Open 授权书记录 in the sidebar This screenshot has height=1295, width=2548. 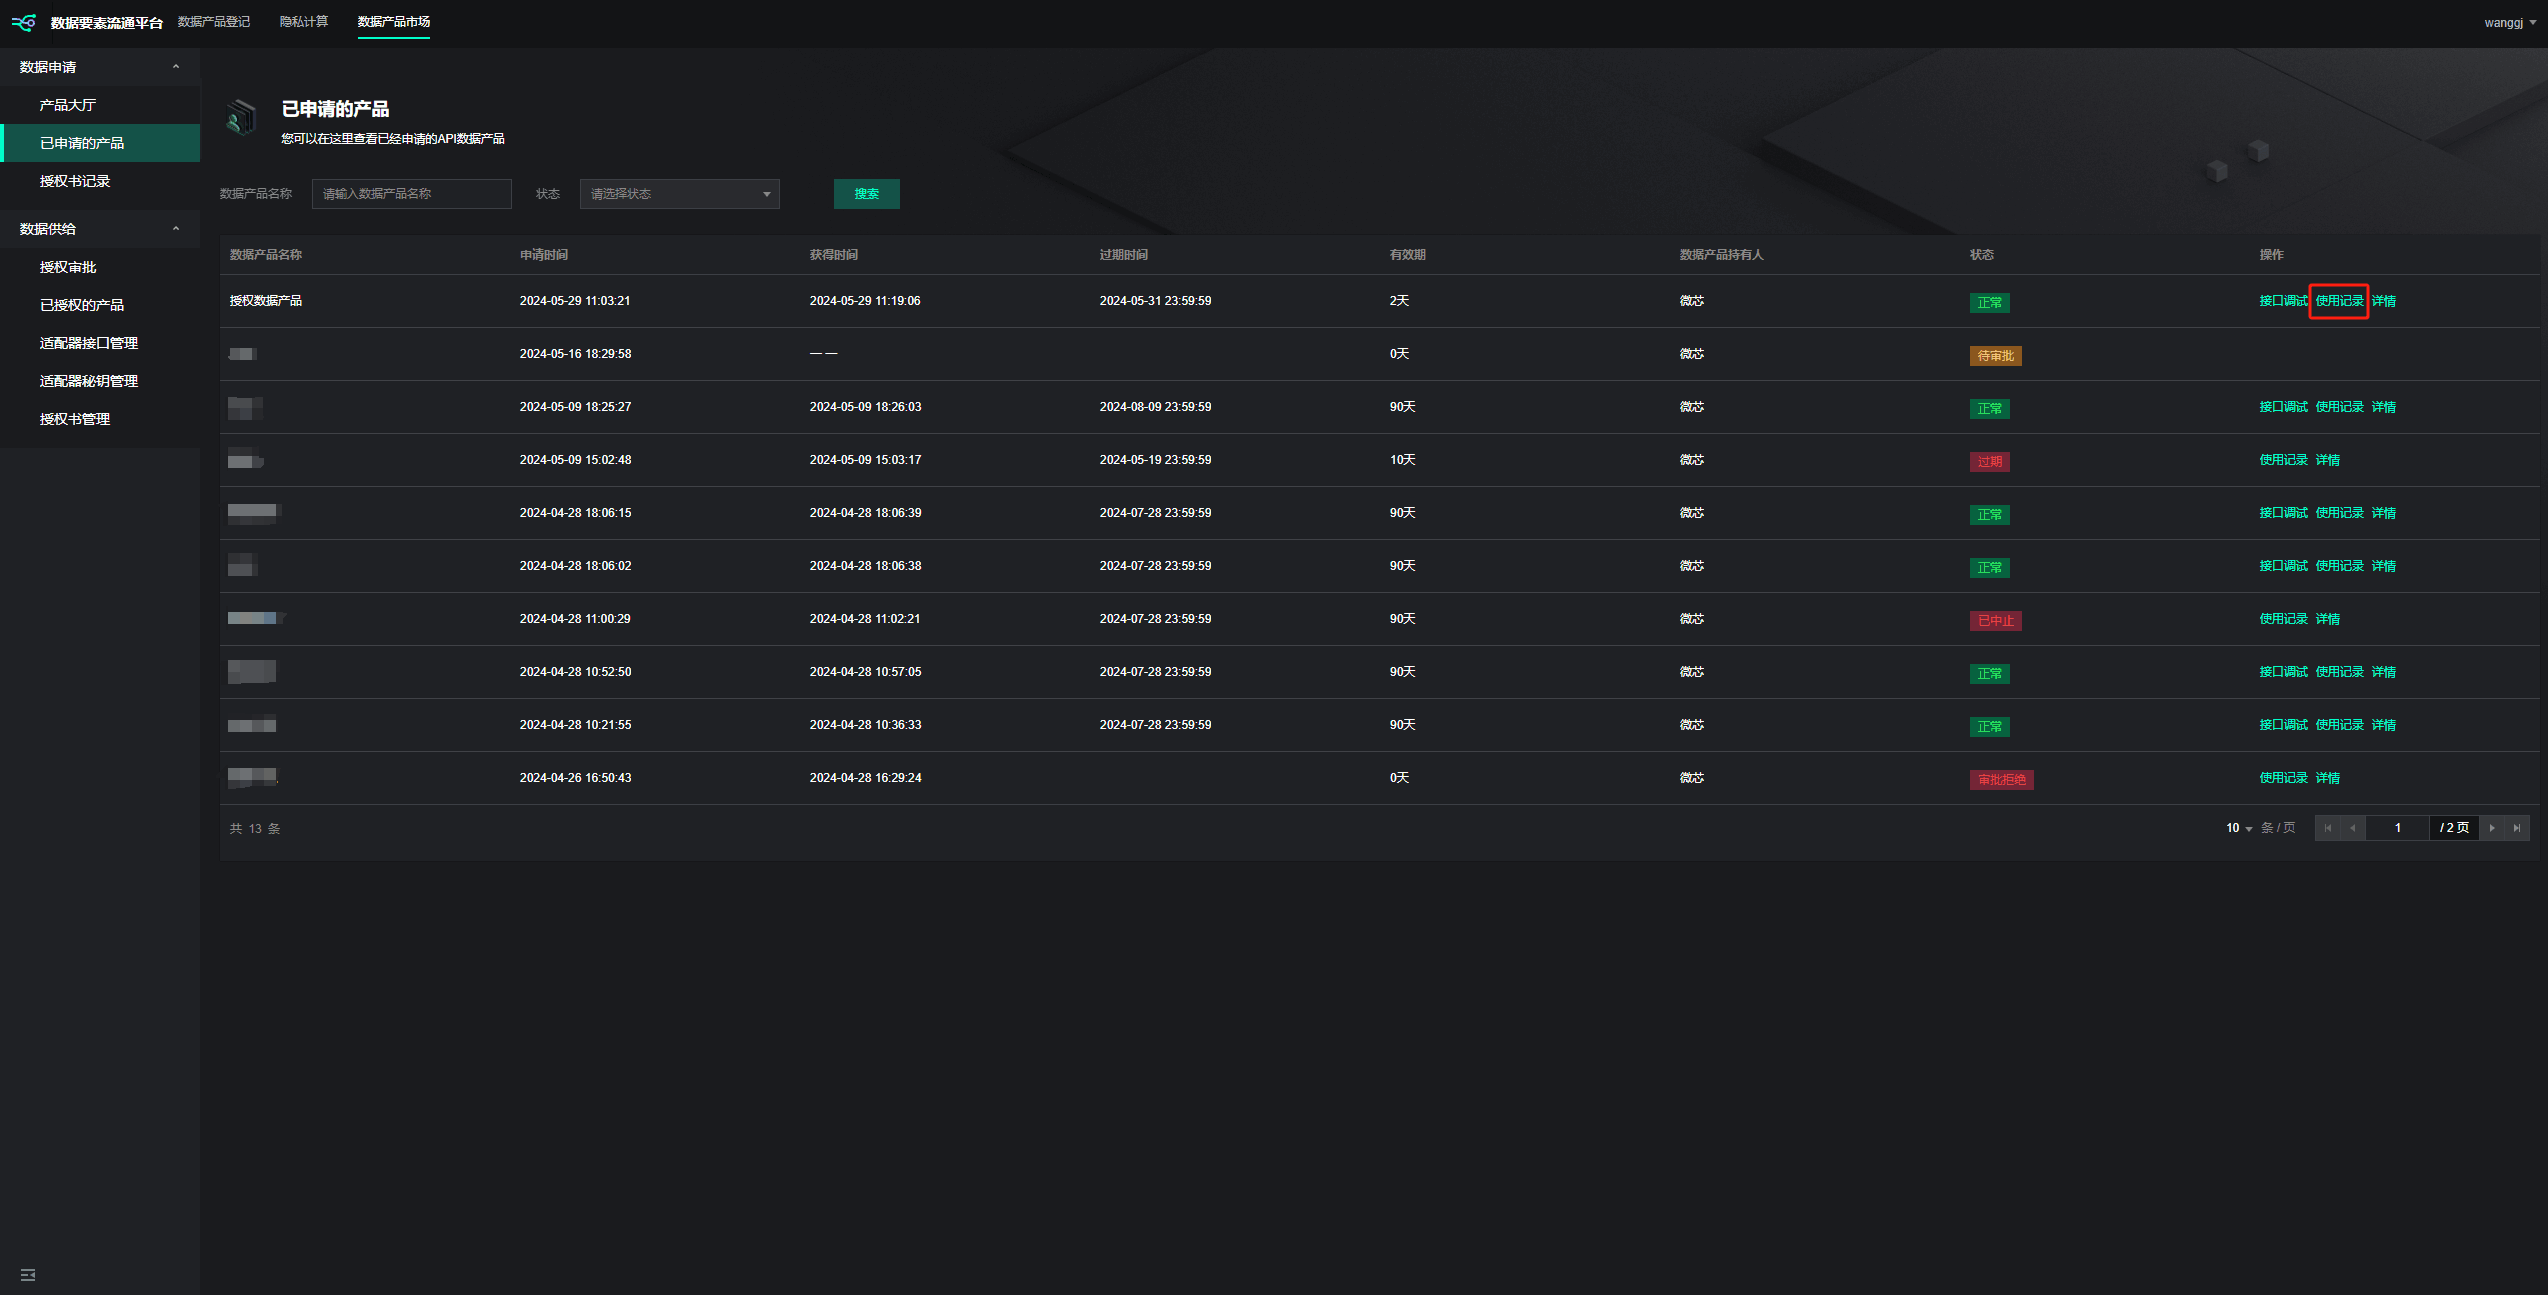[75, 181]
